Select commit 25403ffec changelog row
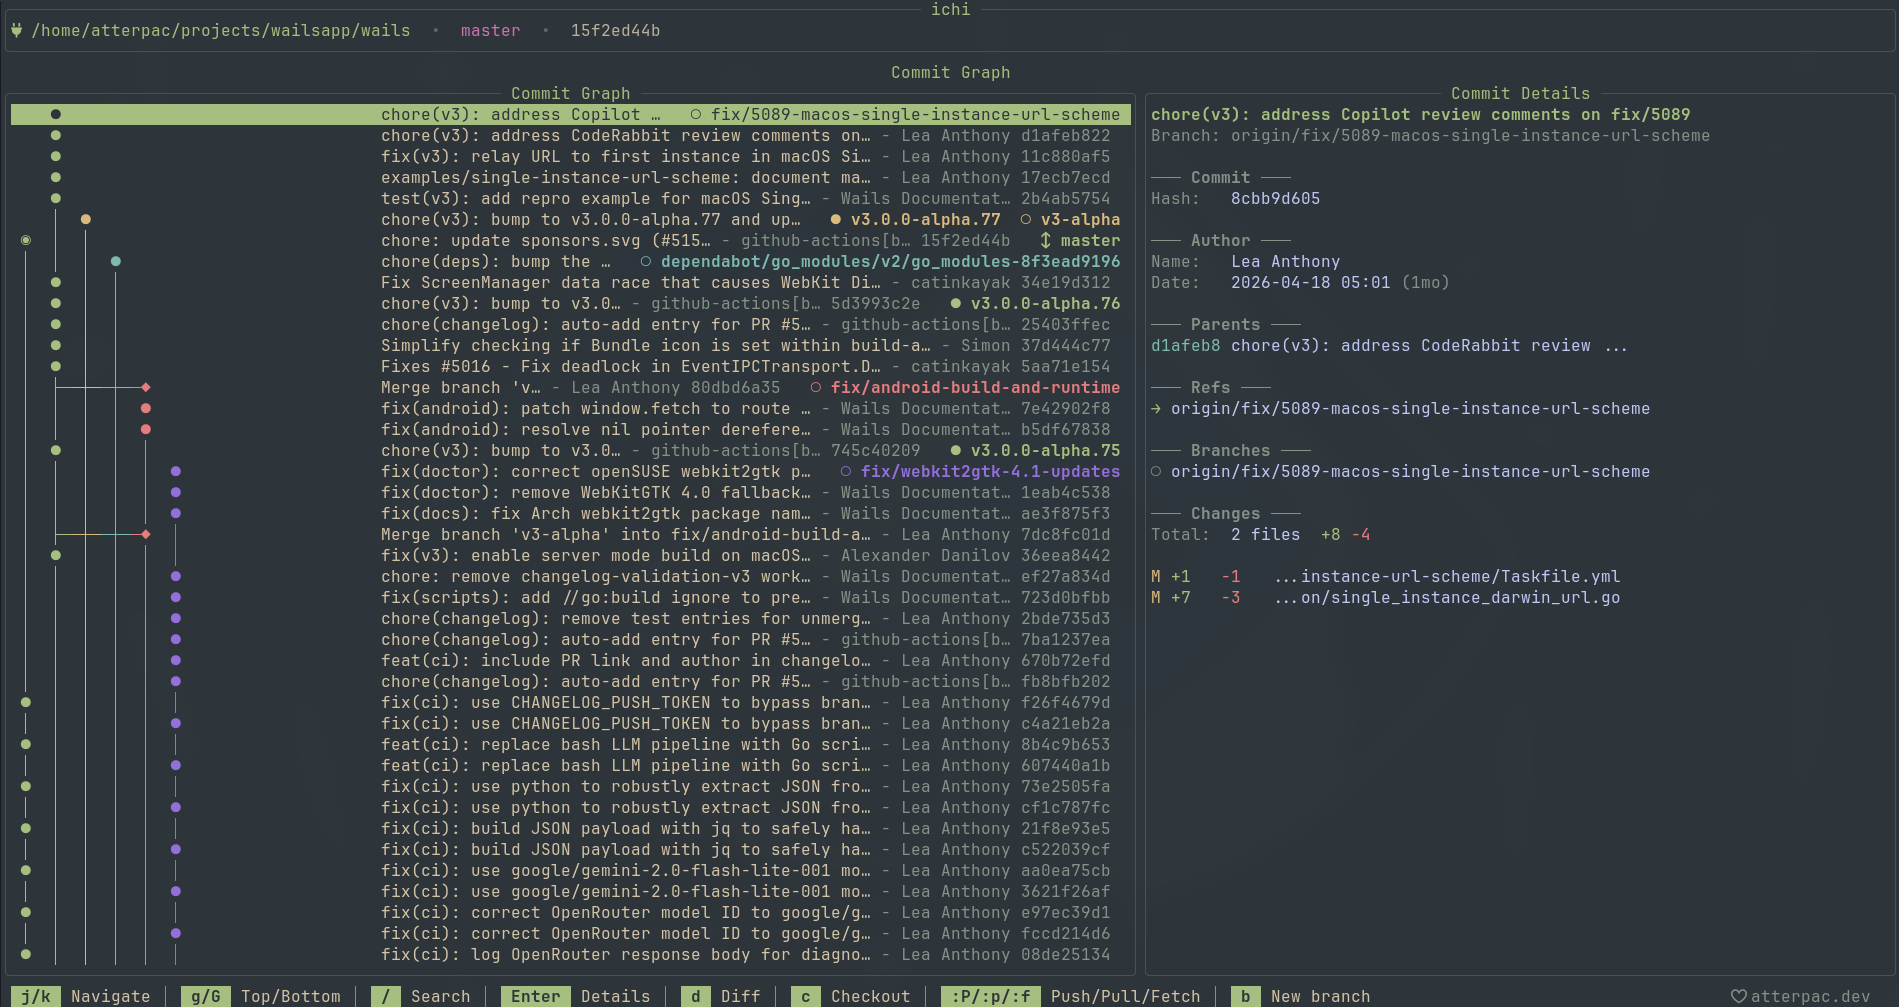 click(x=571, y=324)
